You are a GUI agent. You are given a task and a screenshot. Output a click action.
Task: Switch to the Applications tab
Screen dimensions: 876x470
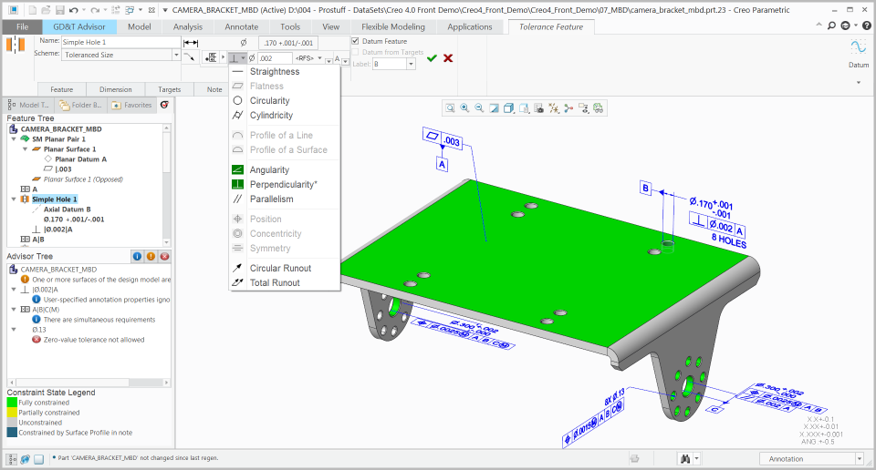tap(470, 27)
